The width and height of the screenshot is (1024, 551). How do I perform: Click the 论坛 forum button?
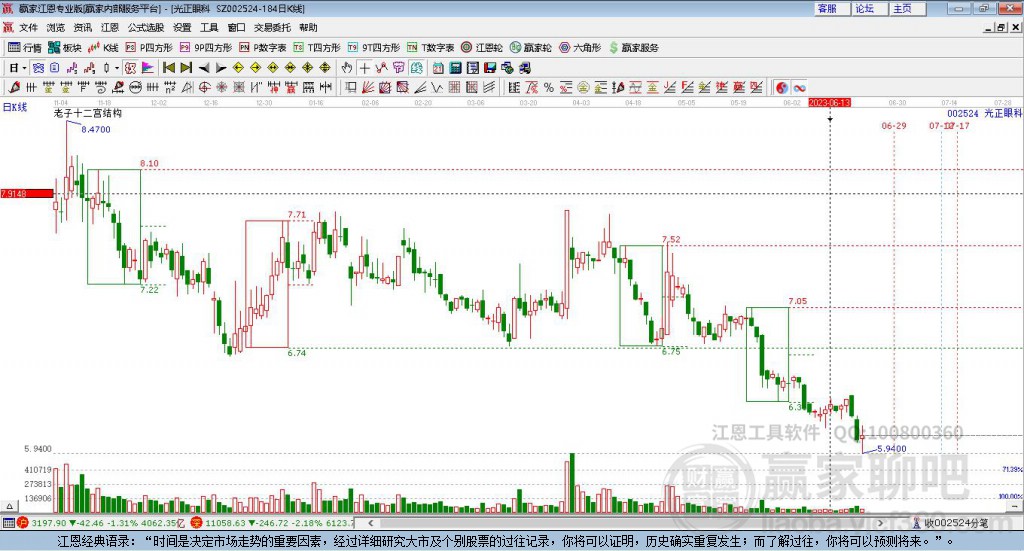[869, 8]
